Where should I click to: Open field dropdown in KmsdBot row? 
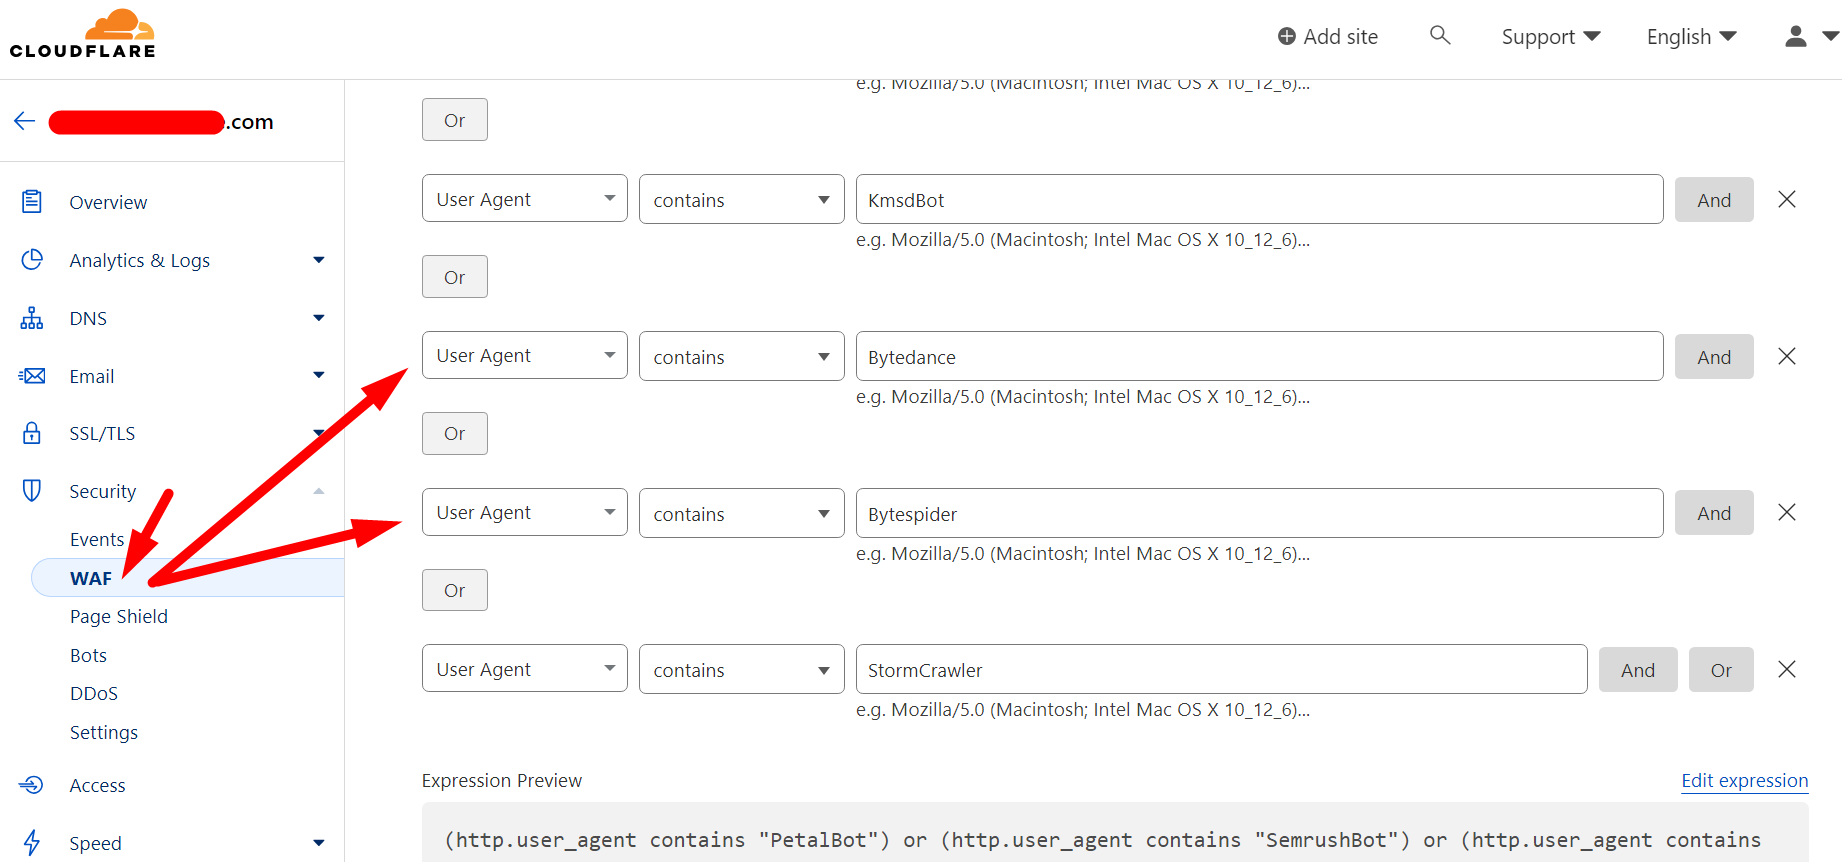click(525, 198)
